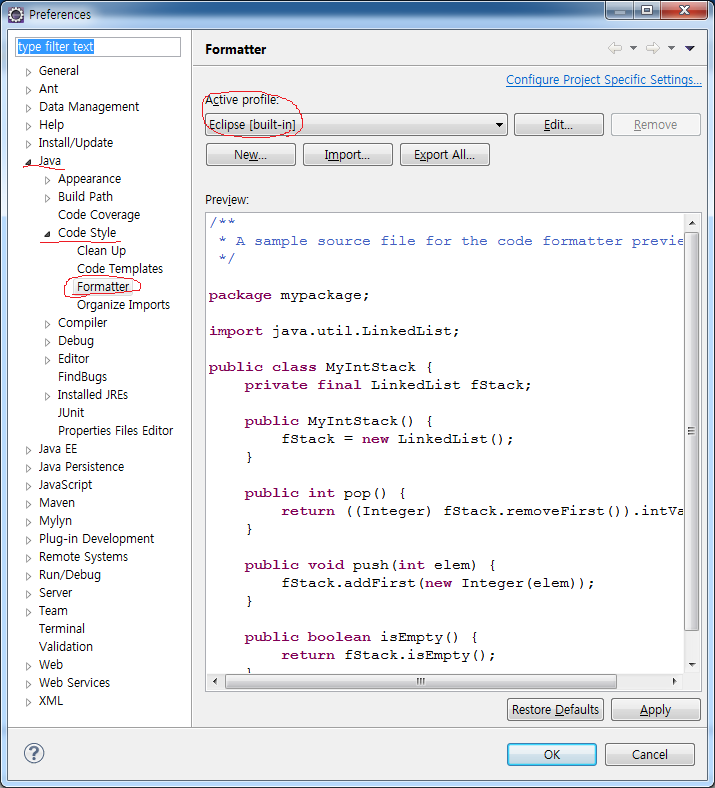This screenshot has height=788, width=715.
Task: Select Mylyn tree item
Action: pos(55,521)
